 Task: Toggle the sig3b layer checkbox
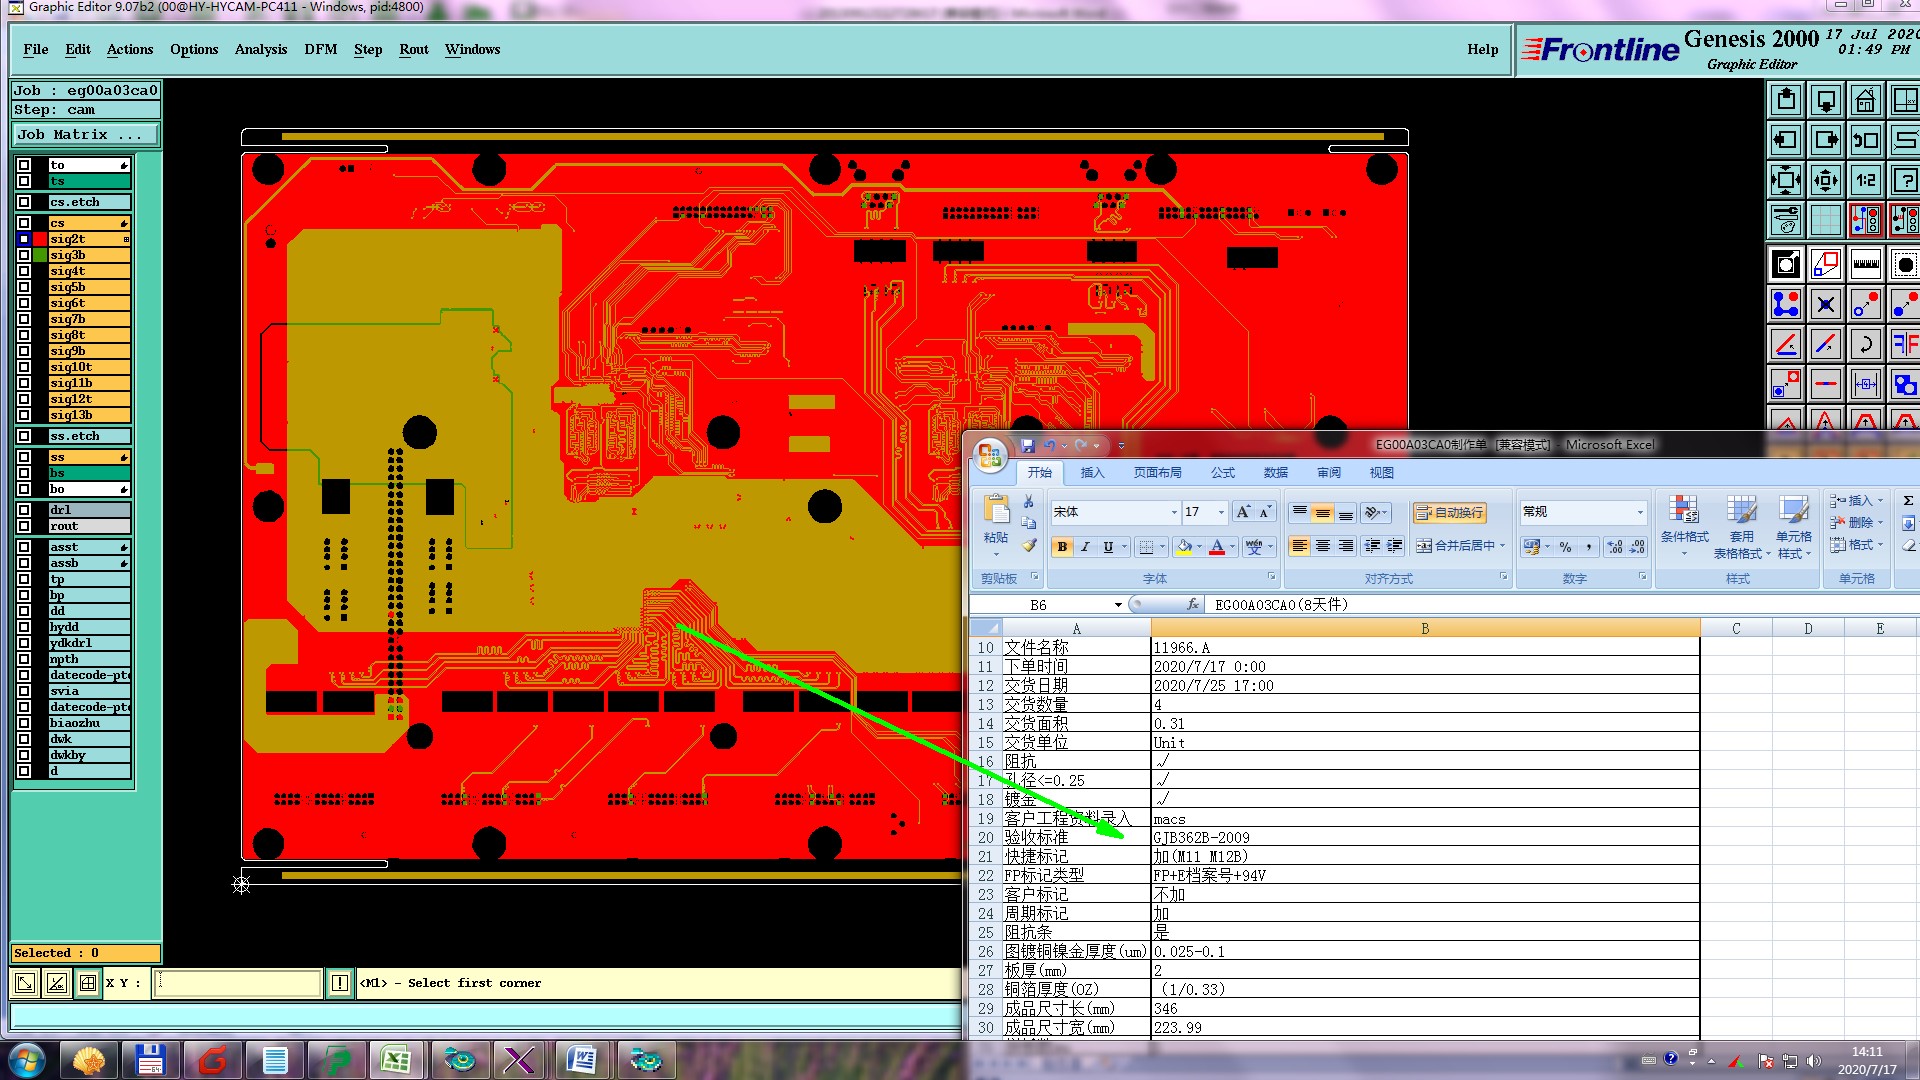[x=24, y=255]
